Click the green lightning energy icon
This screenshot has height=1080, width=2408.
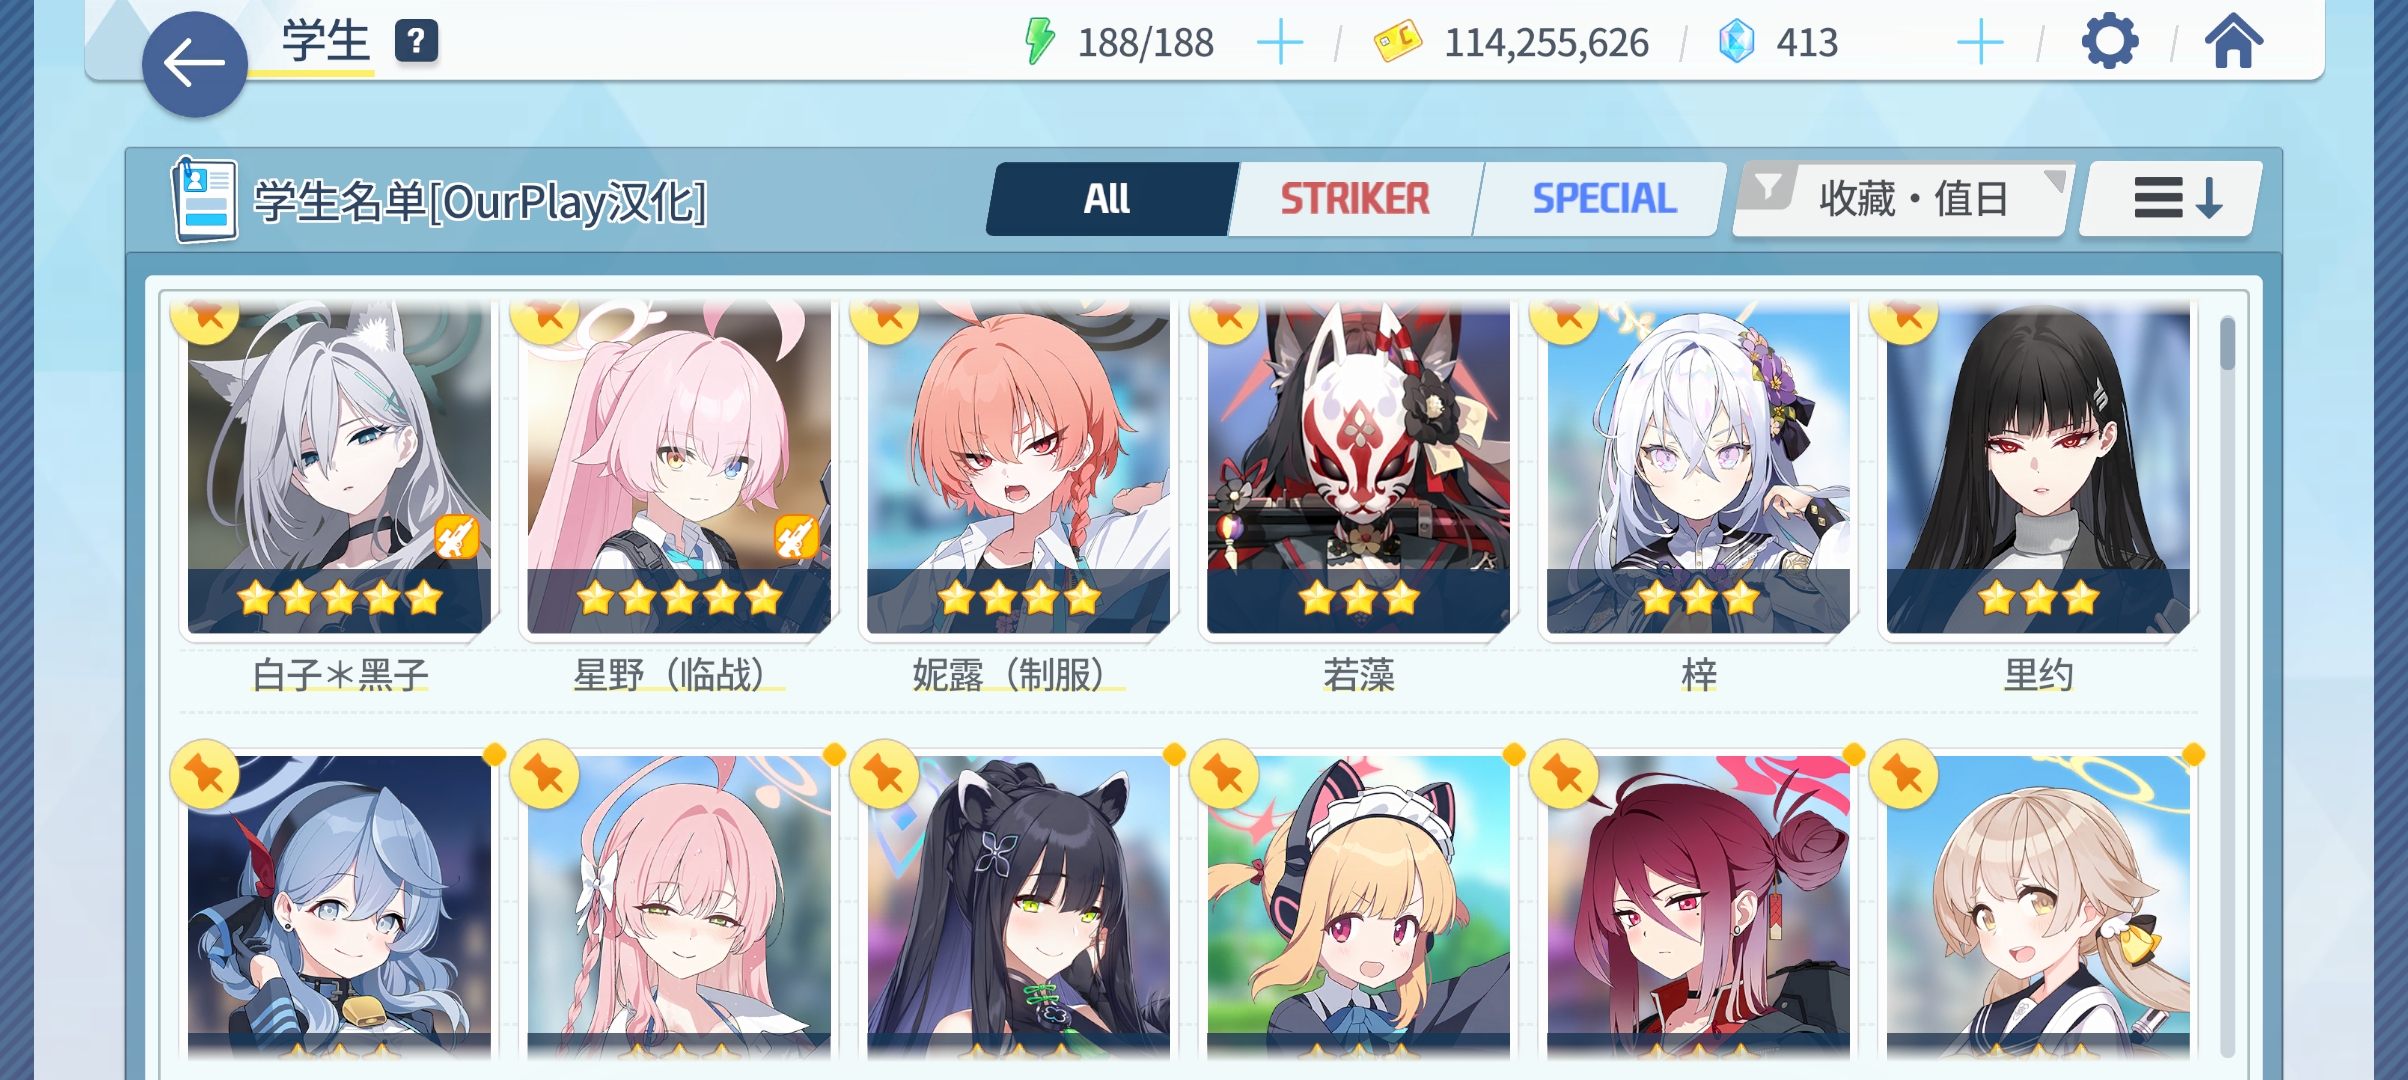point(1040,42)
